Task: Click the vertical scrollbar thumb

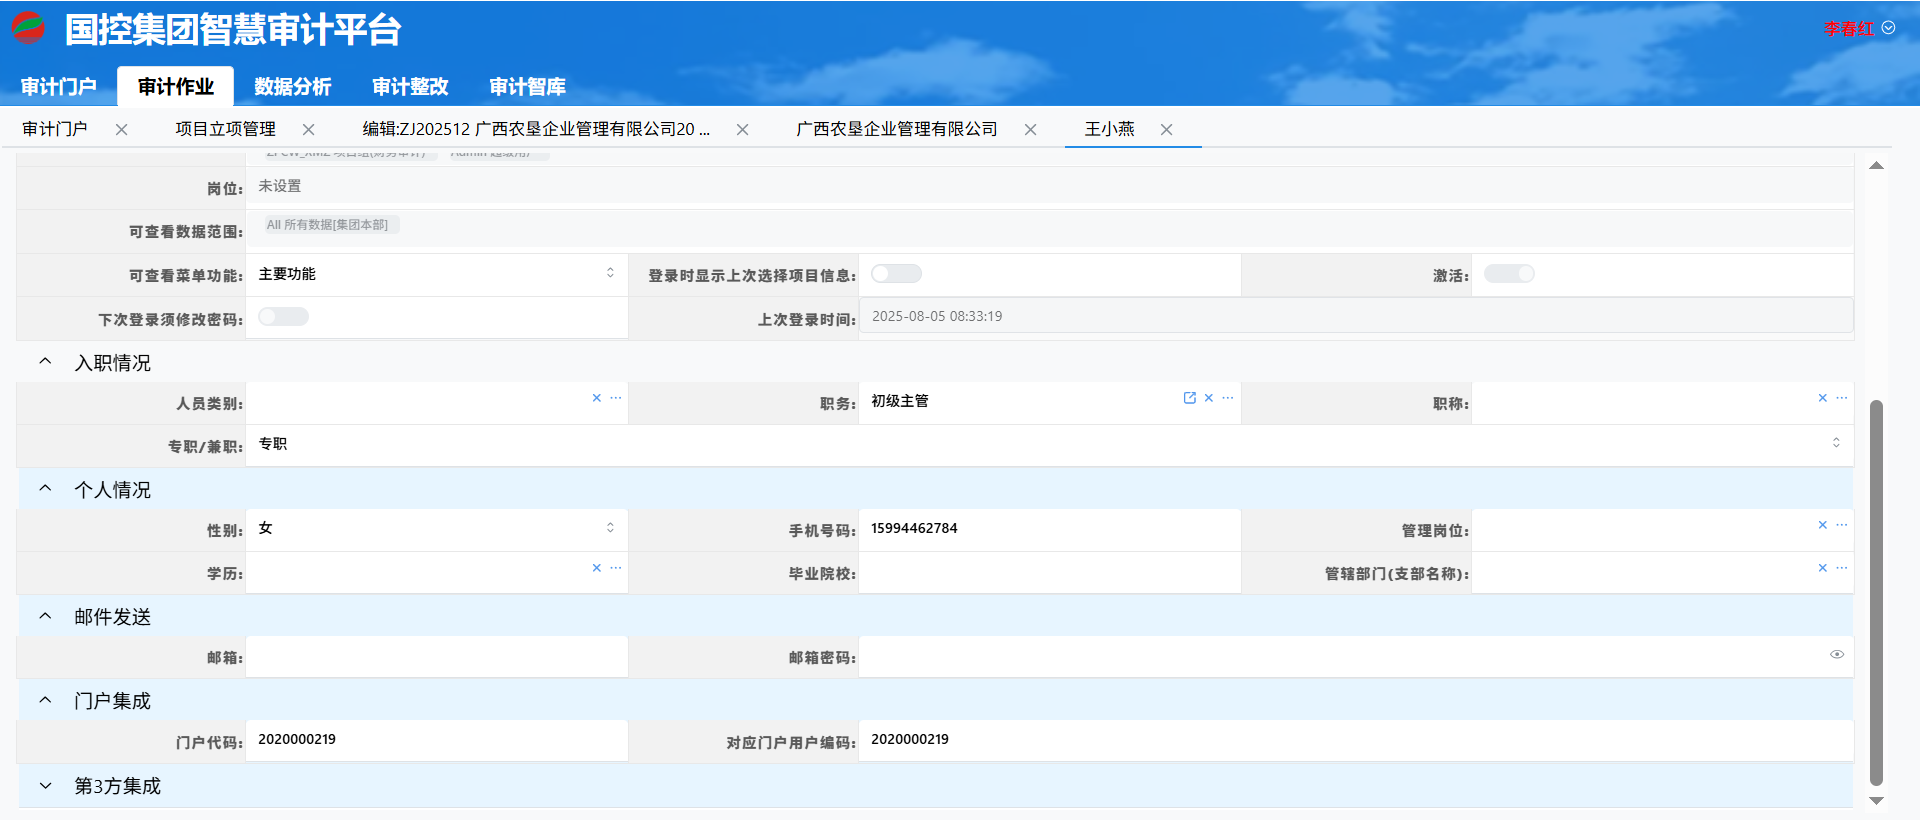Action: (1876, 590)
